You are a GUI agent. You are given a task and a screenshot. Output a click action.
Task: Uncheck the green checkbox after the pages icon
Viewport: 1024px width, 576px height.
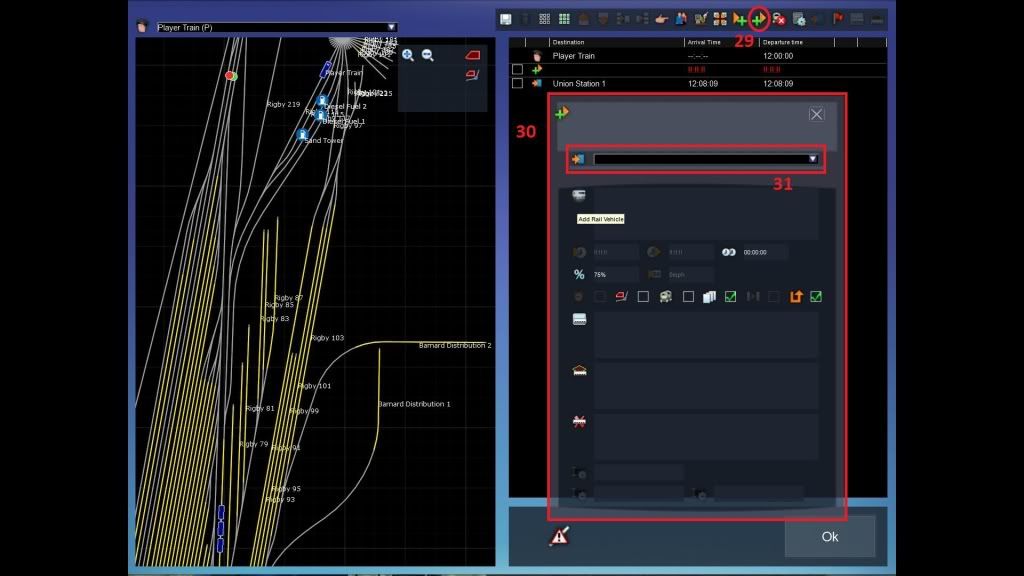(x=730, y=297)
